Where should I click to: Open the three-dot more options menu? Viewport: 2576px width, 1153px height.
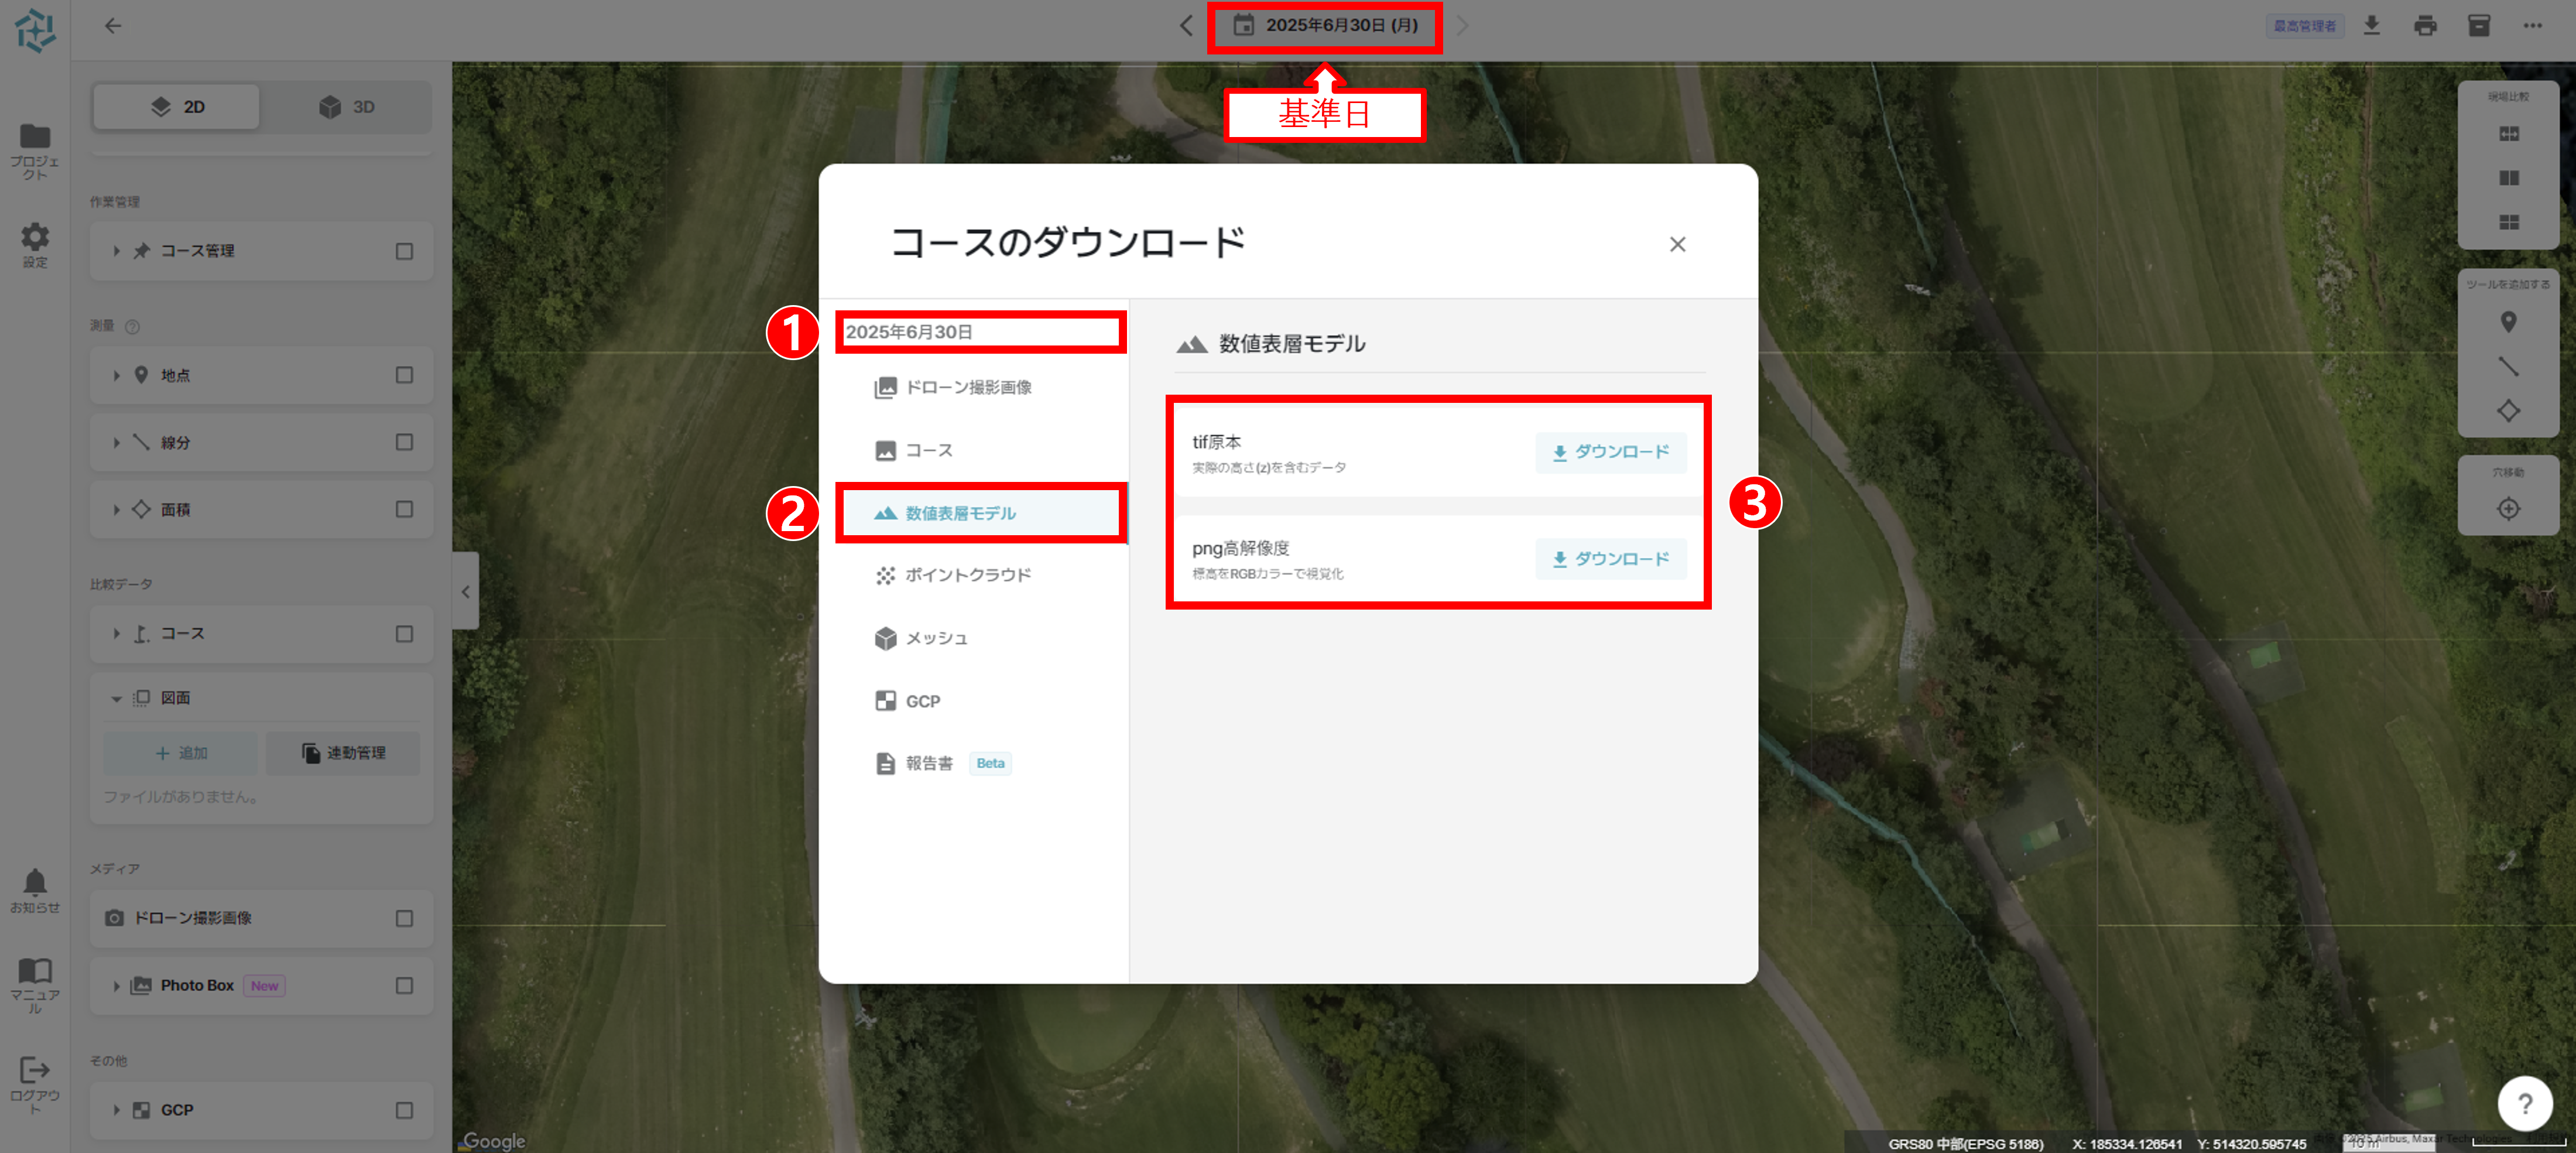pyautogui.click(x=2532, y=26)
